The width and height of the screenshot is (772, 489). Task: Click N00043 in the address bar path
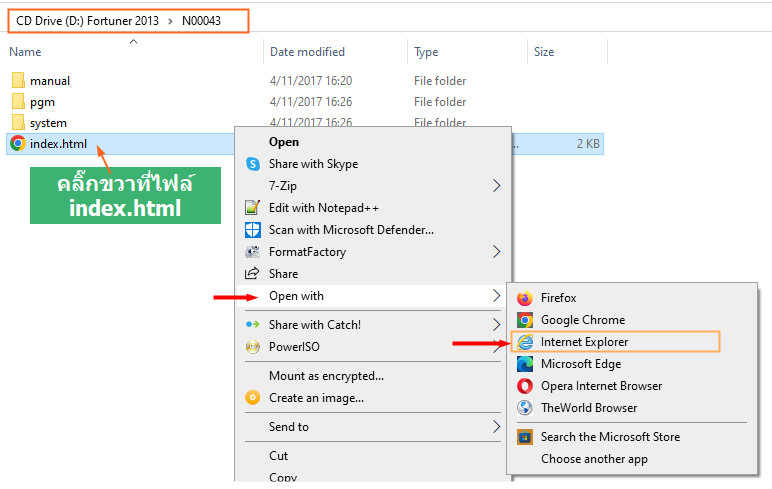click(x=204, y=21)
